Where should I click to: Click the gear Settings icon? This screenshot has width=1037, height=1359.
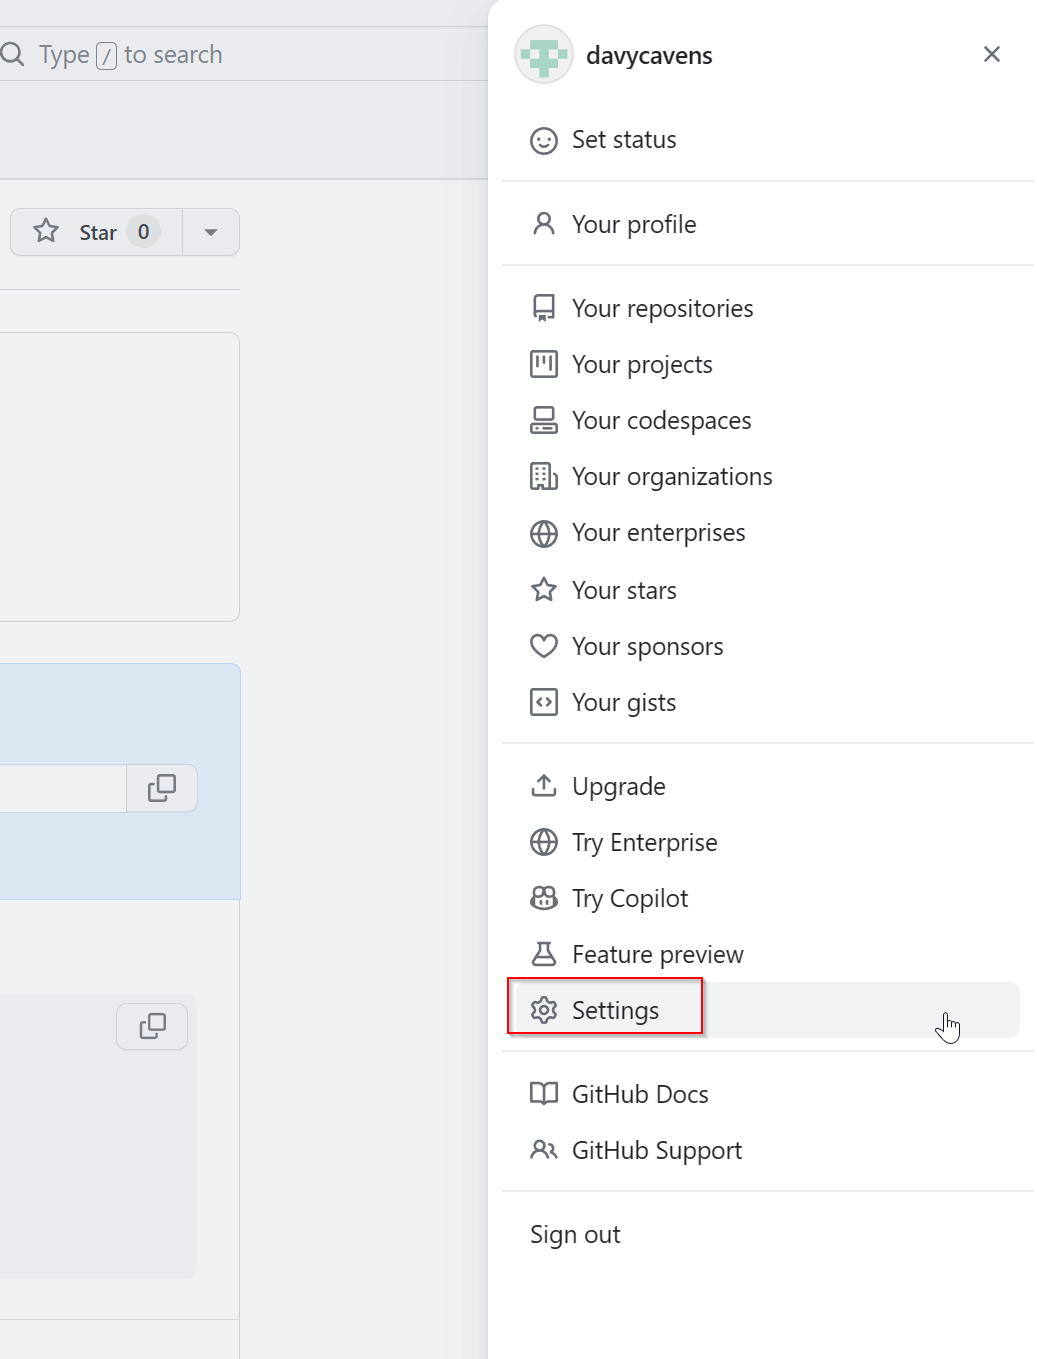pos(544,1010)
